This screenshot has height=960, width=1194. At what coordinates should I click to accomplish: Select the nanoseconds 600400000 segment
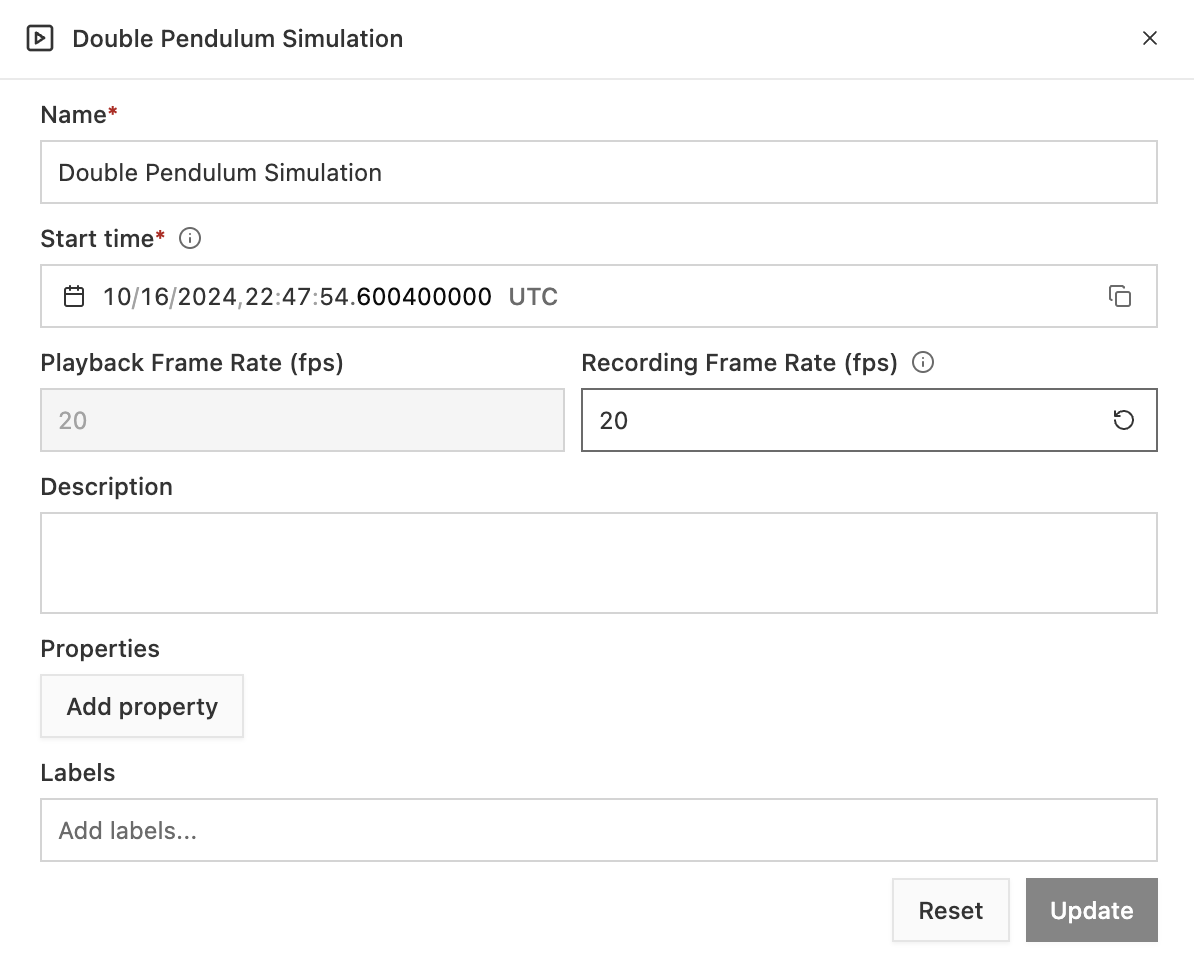(x=424, y=297)
